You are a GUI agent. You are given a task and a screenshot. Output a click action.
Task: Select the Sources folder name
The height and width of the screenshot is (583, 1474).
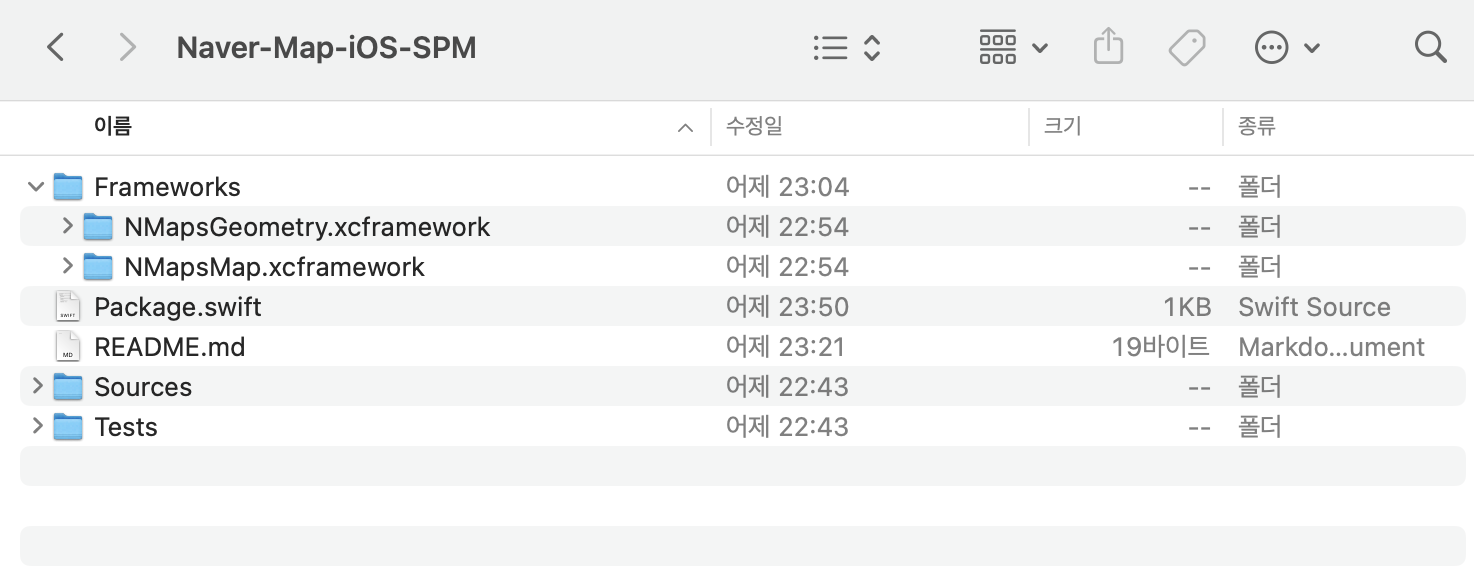coord(143,387)
